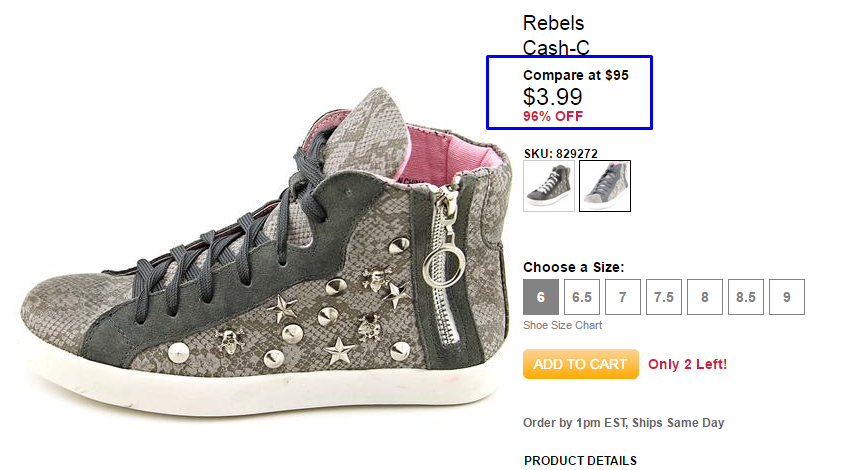Click the Rebels Cash-C product title
The width and height of the screenshot is (851, 470).
(554, 35)
